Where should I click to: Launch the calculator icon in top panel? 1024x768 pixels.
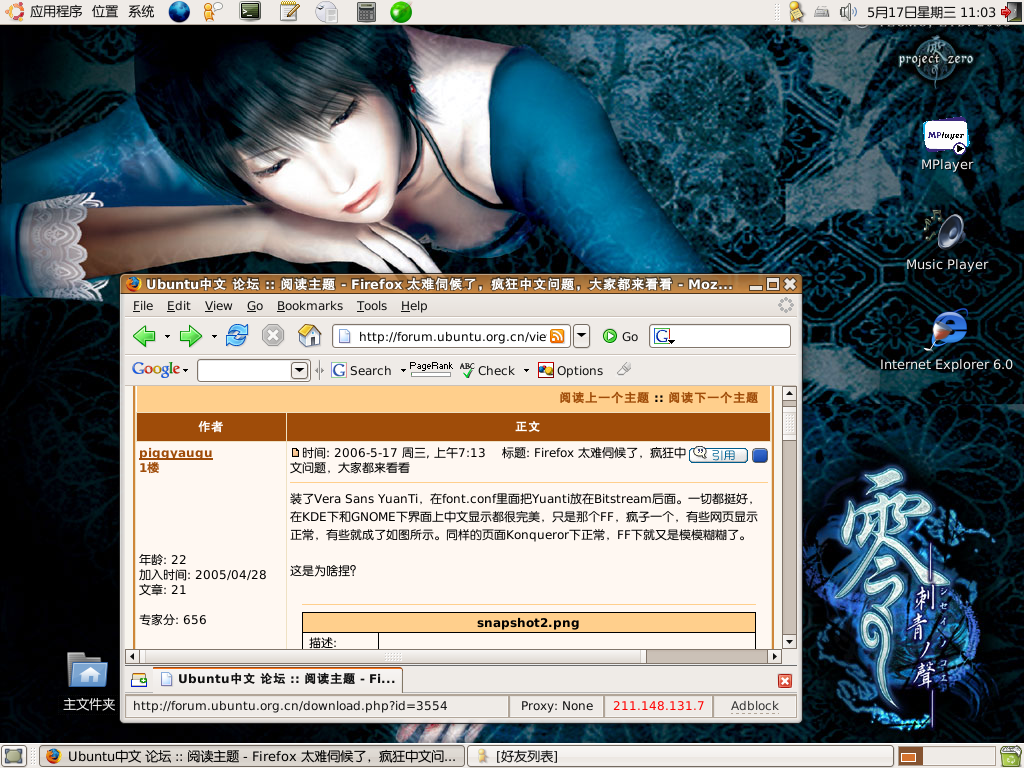point(366,12)
